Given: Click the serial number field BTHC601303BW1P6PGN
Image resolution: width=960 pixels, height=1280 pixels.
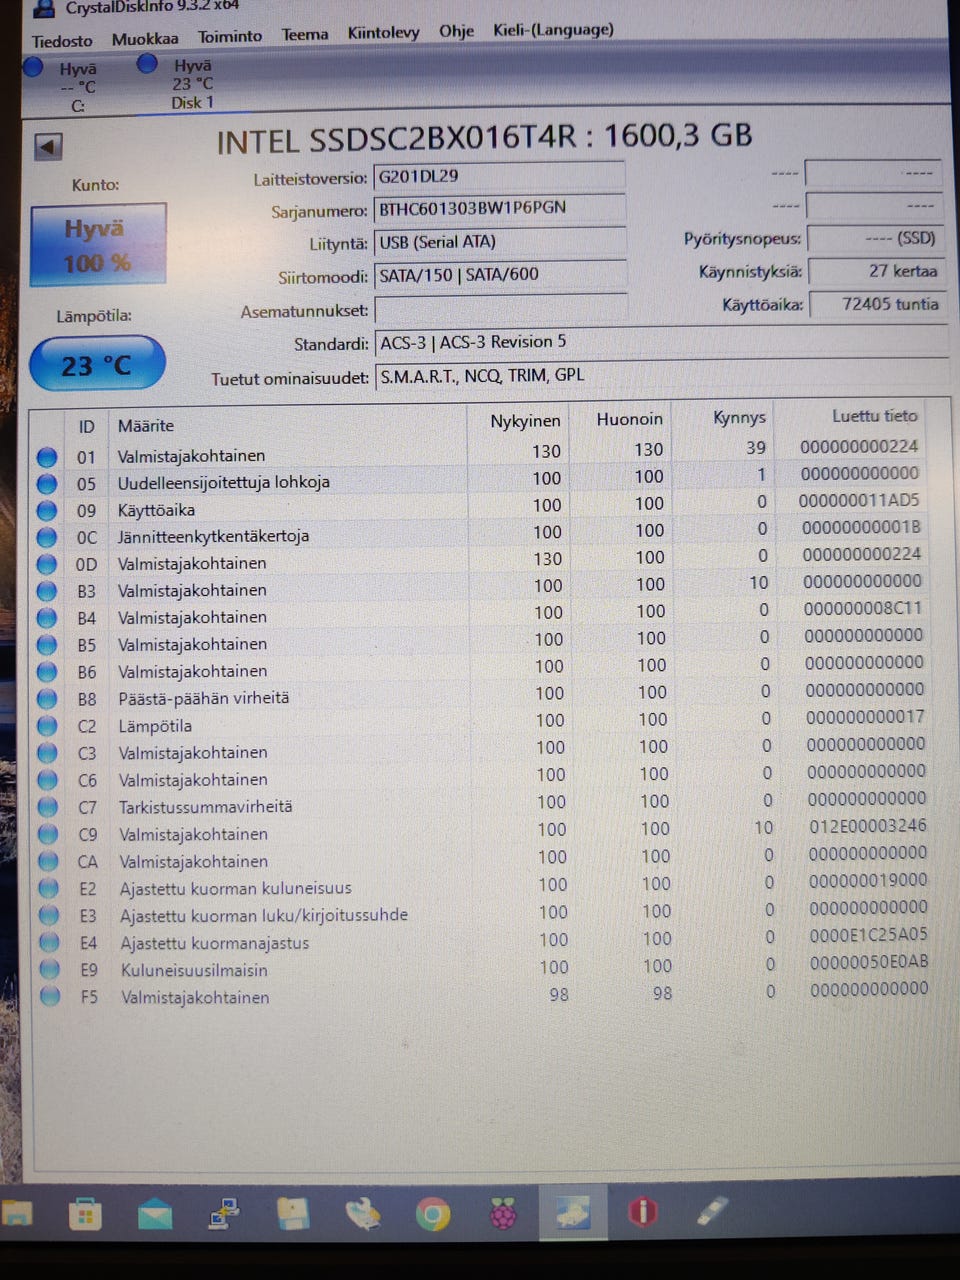Looking at the screenshot, I should click(x=499, y=208).
